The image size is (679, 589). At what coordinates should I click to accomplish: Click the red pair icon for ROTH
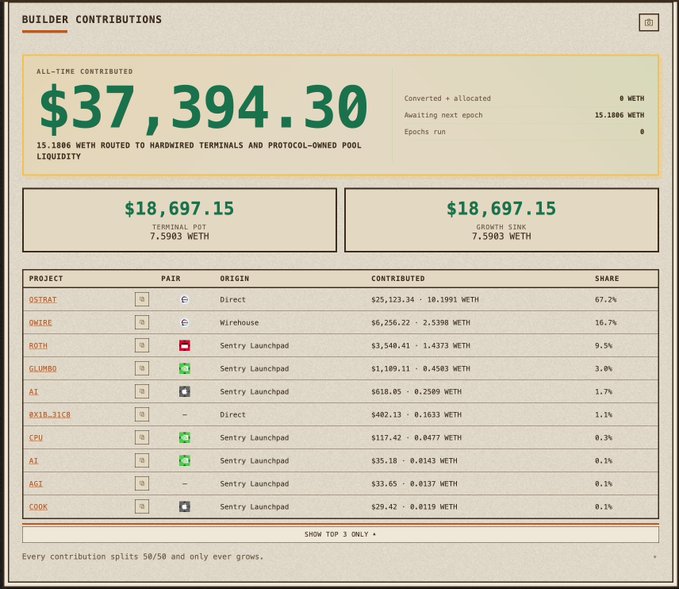[184, 345]
